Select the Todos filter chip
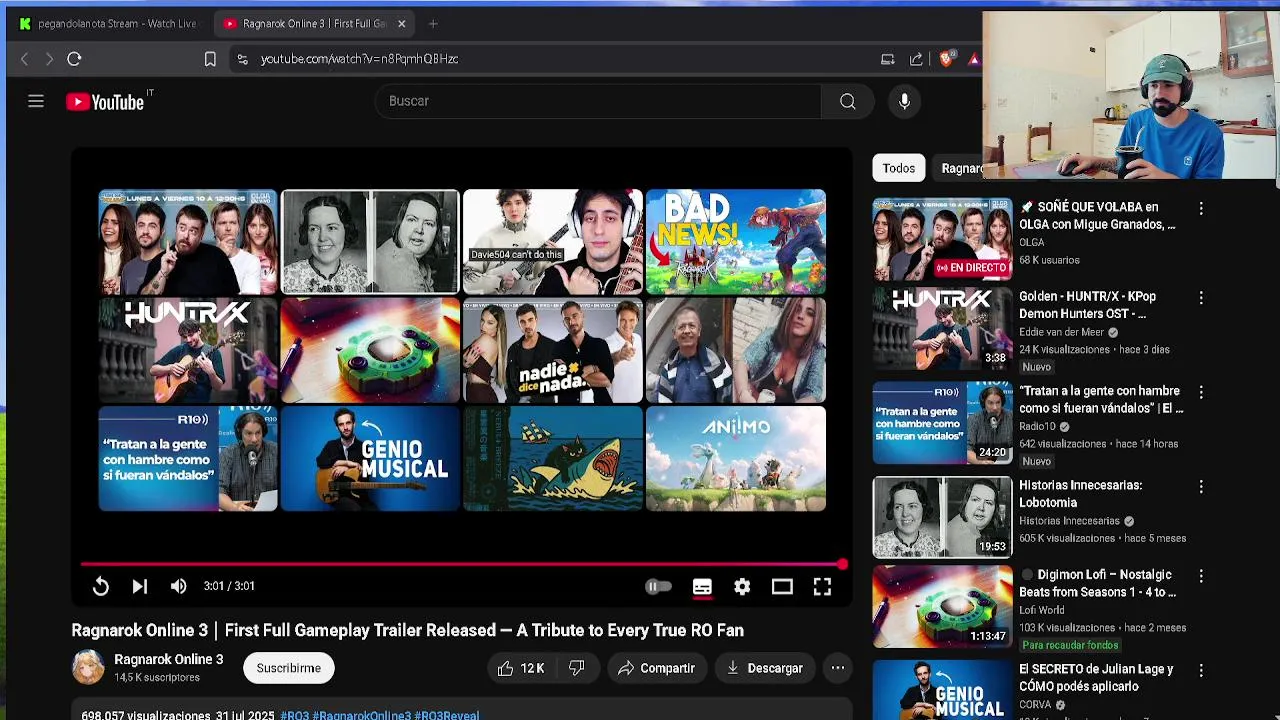The width and height of the screenshot is (1280, 720). pos(898,168)
